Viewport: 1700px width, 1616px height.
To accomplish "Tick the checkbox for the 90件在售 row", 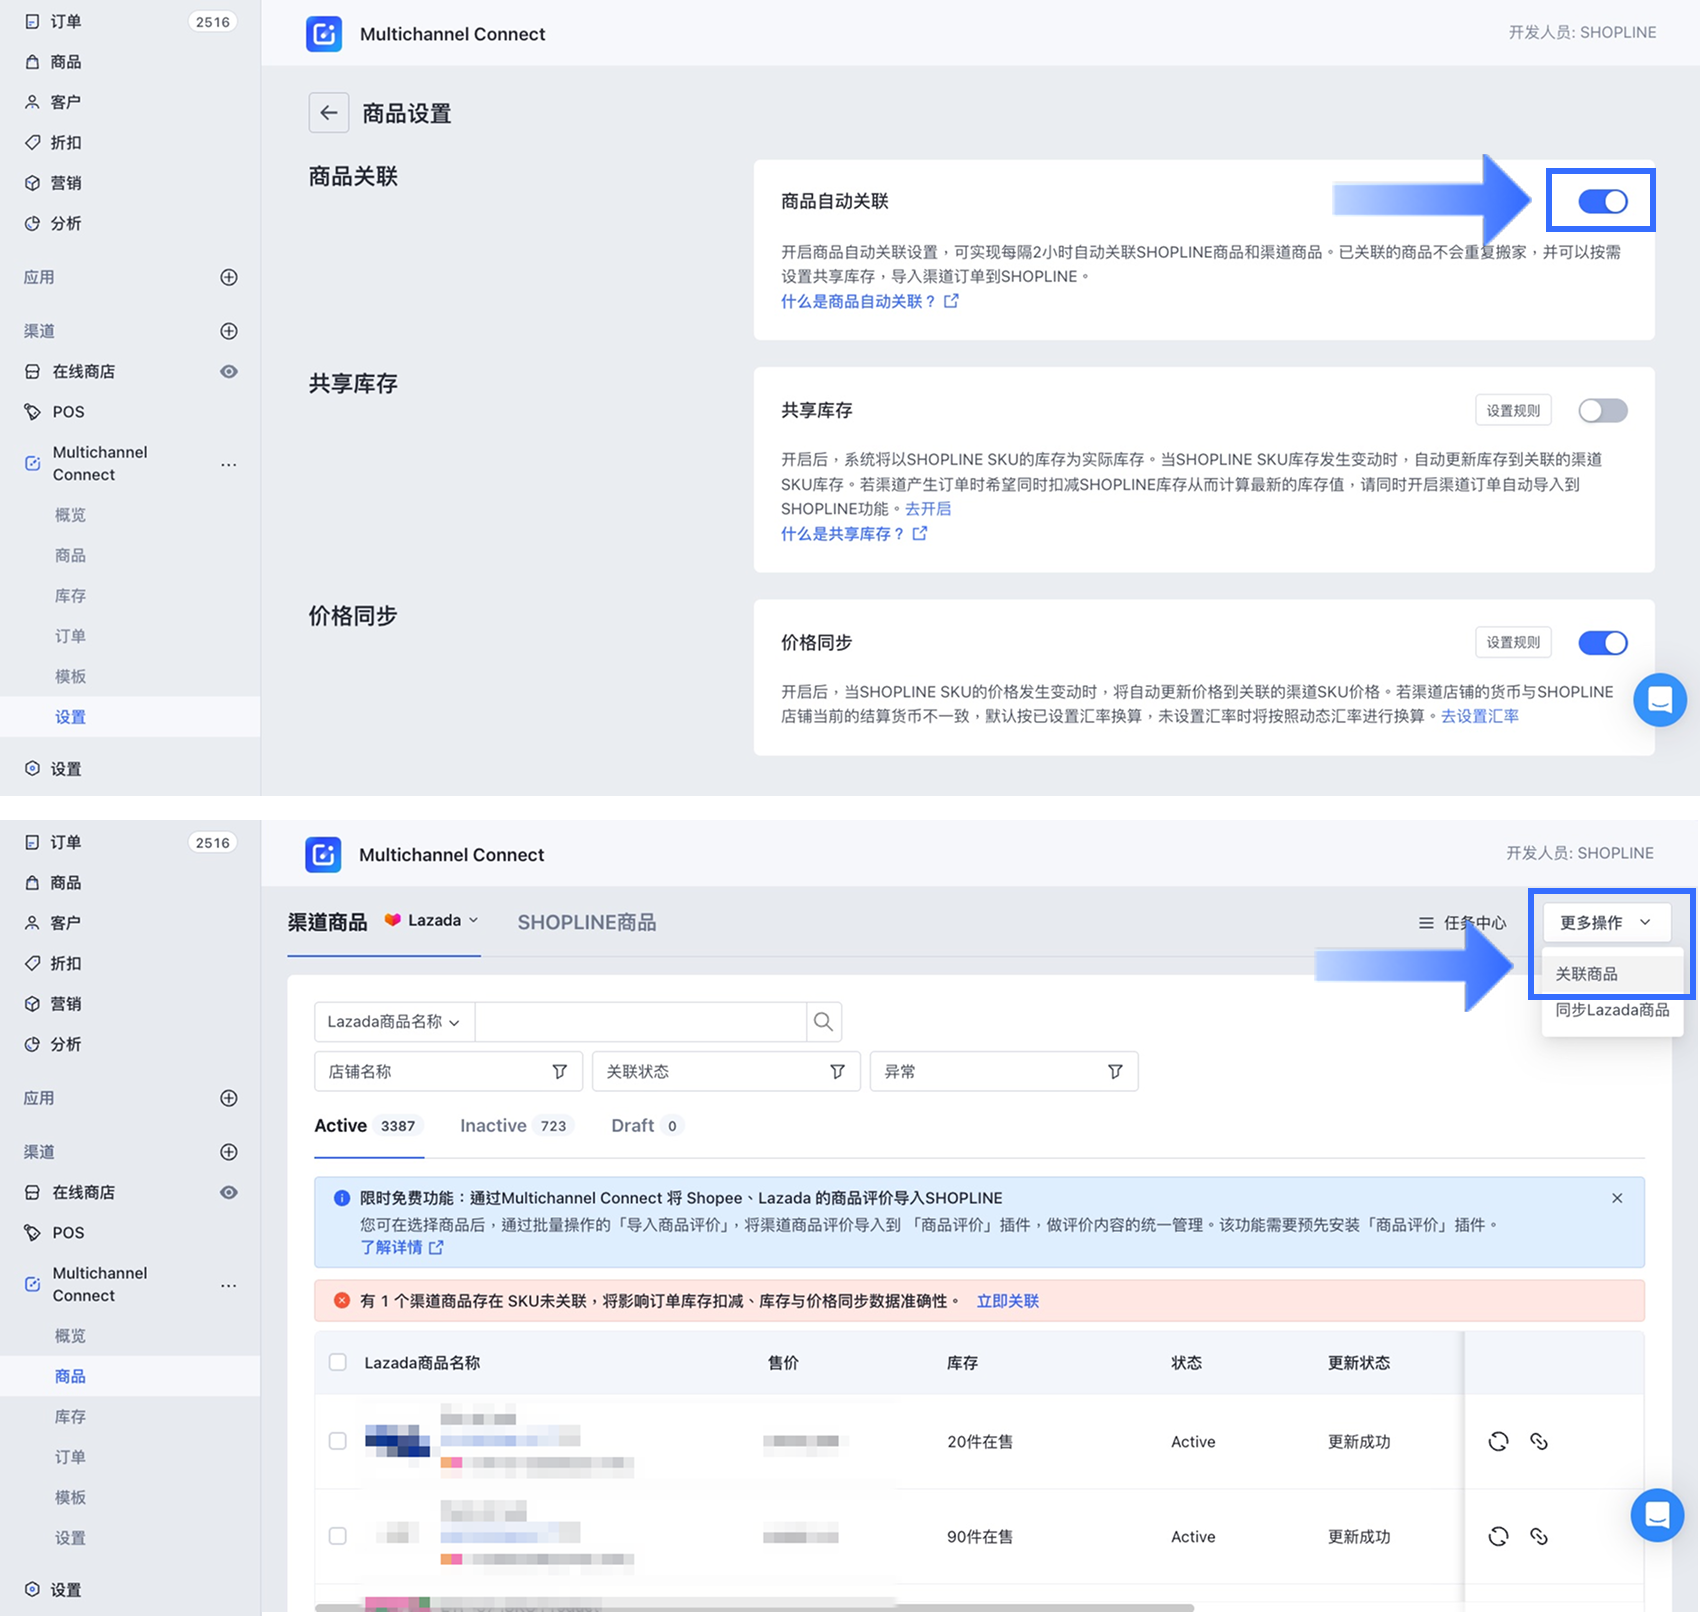I will (x=338, y=1536).
